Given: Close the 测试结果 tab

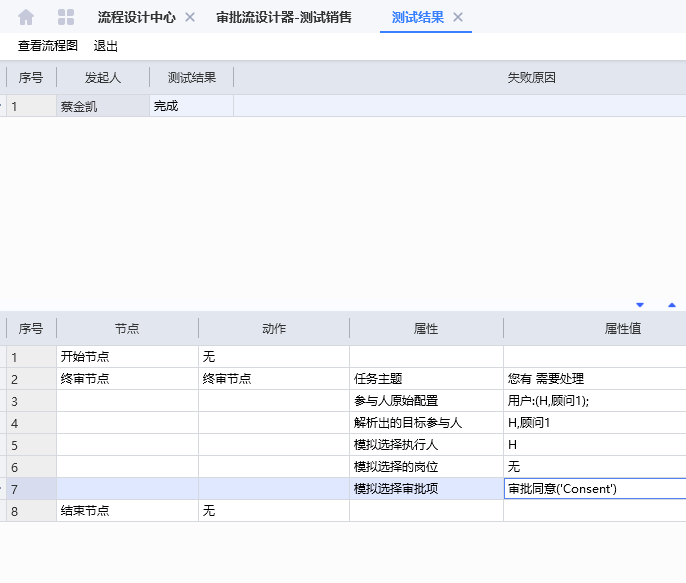Looking at the screenshot, I should point(458,17).
